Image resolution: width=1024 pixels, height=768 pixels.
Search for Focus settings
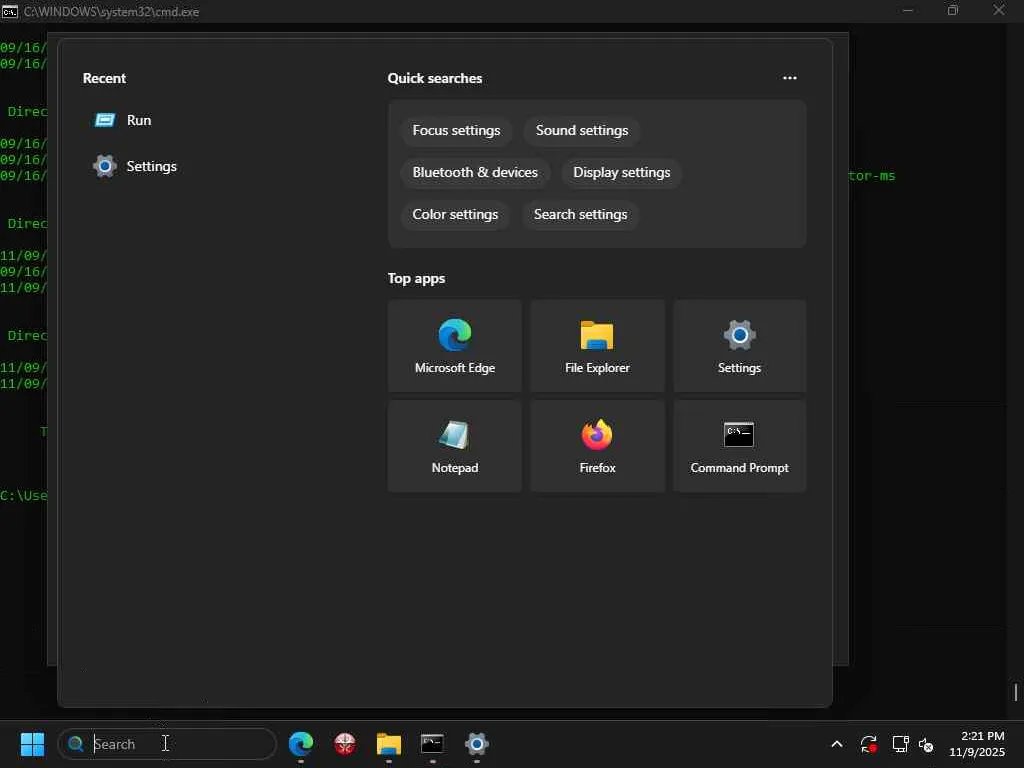coord(456,131)
